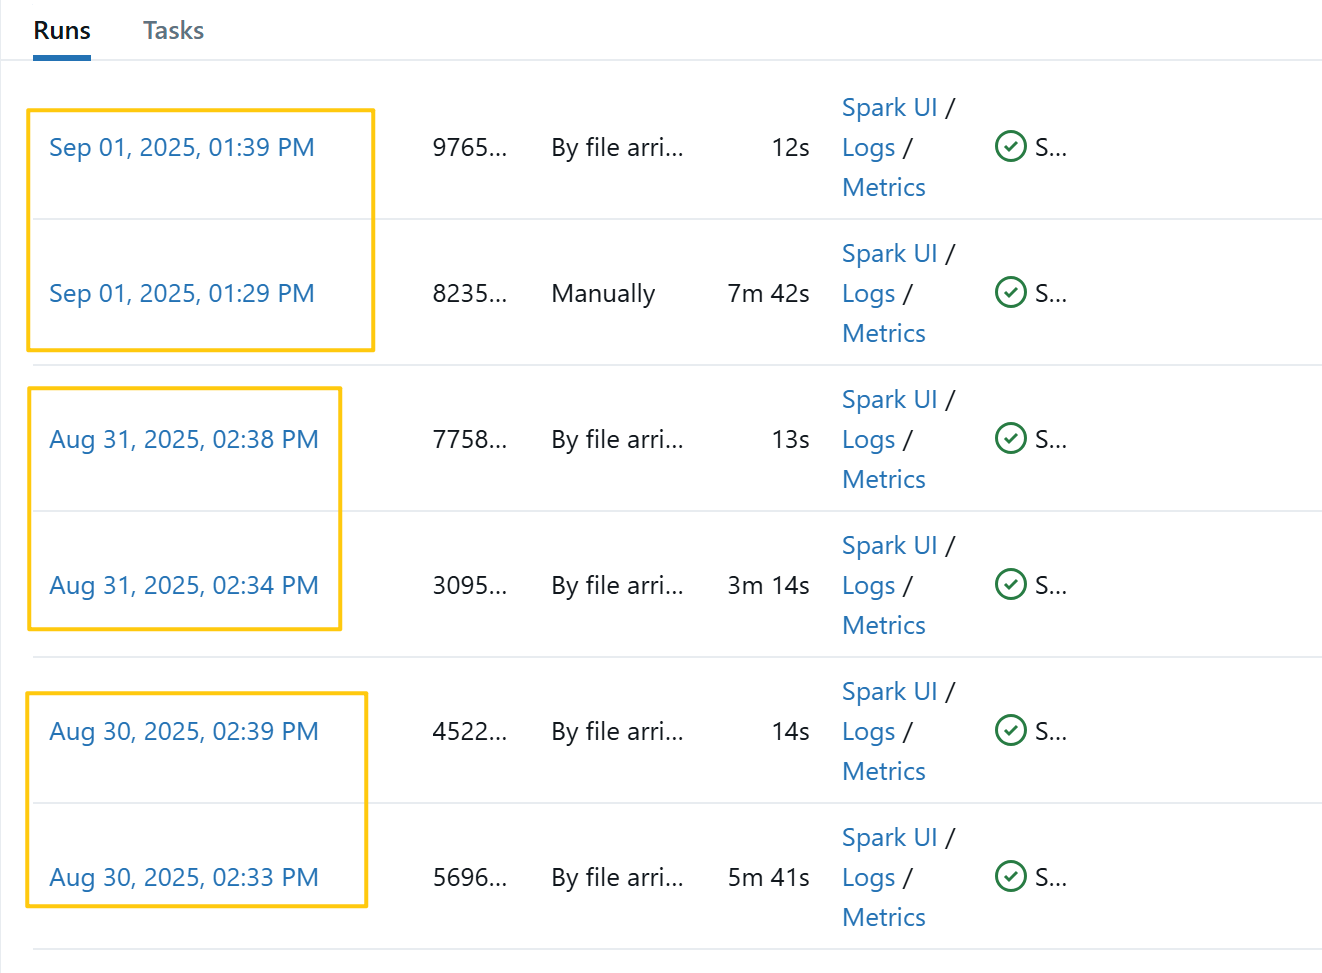1322x973 pixels.
Task: Select run ID 5696...
Action: 470,877
